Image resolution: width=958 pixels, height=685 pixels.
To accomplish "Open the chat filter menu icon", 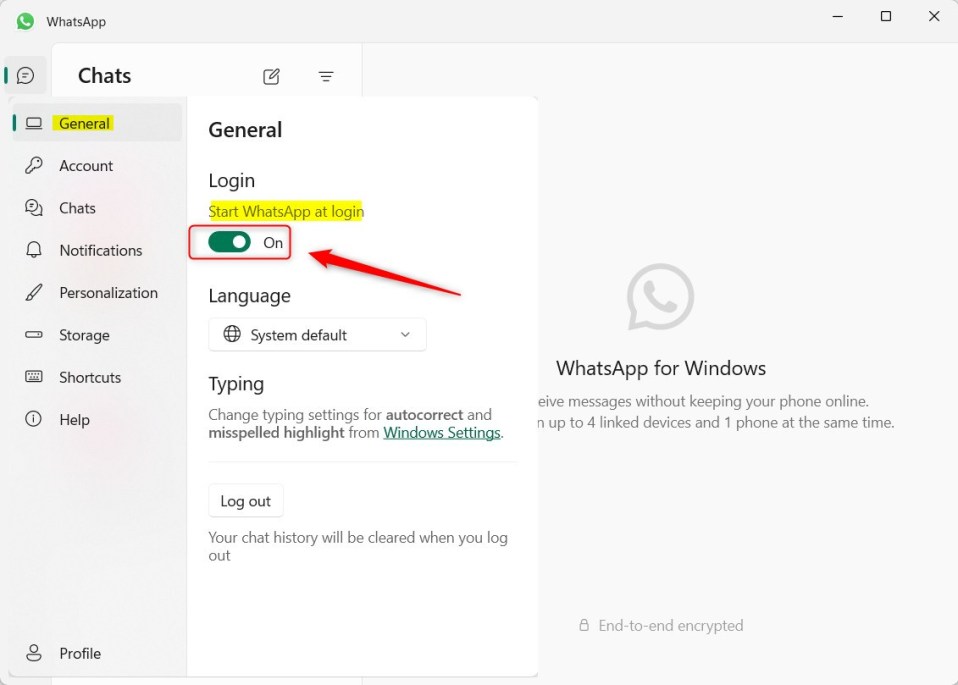I will pyautogui.click(x=326, y=76).
